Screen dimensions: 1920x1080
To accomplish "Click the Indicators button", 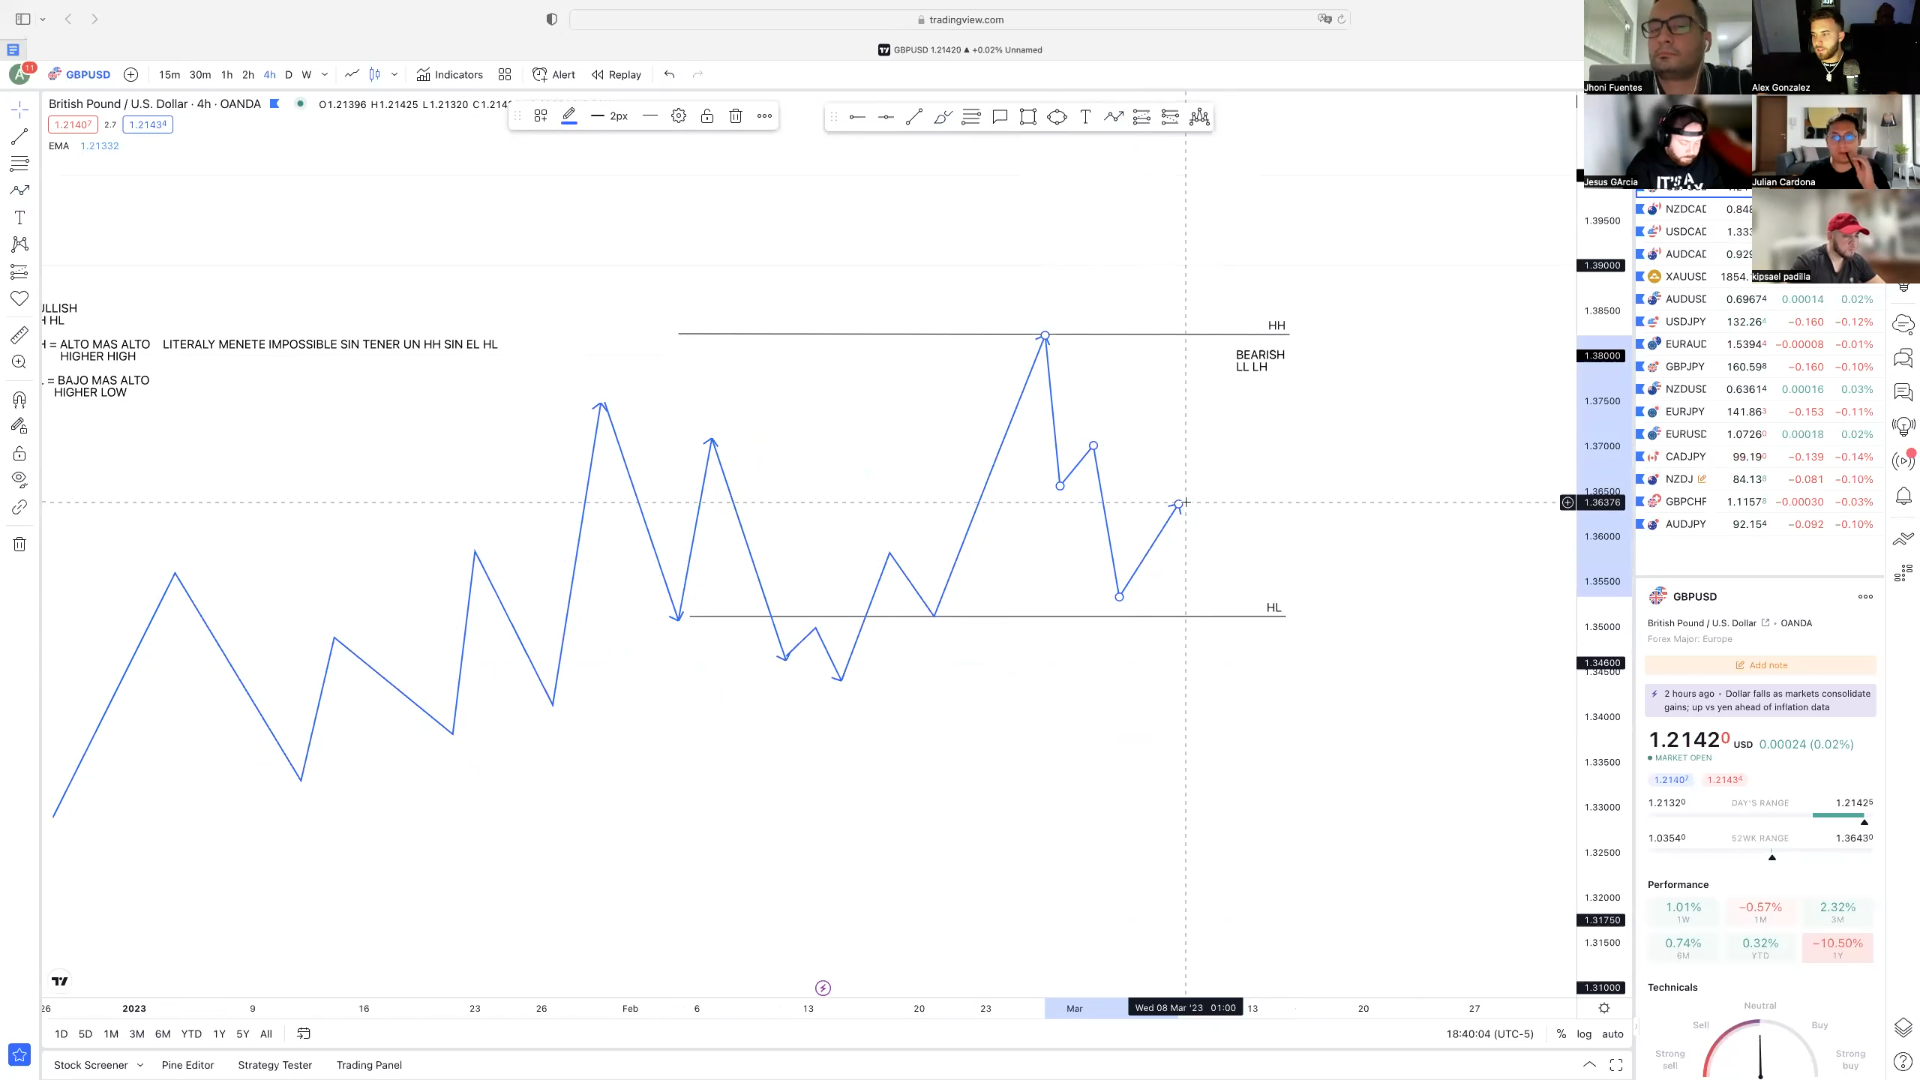I will point(449,74).
